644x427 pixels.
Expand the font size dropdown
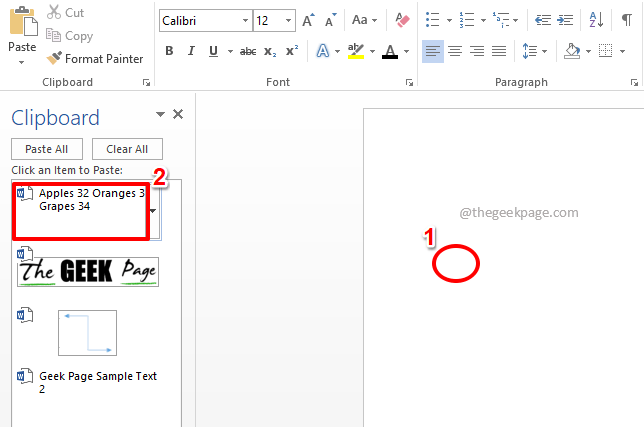pyautogui.click(x=288, y=20)
